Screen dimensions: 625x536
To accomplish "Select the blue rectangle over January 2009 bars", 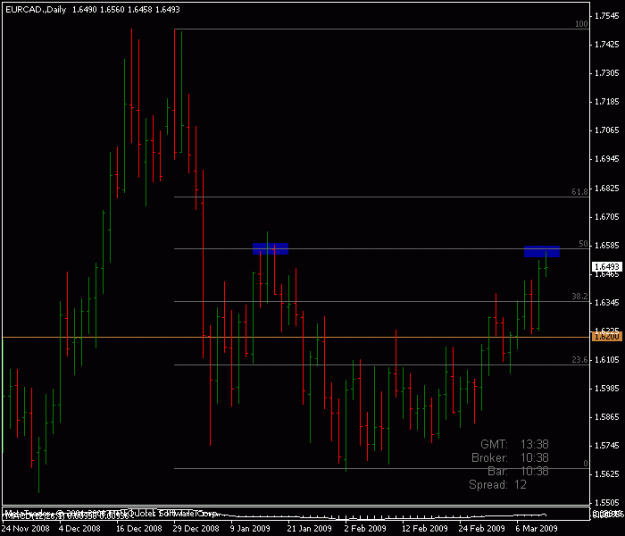I will click(x=270, y=249).
